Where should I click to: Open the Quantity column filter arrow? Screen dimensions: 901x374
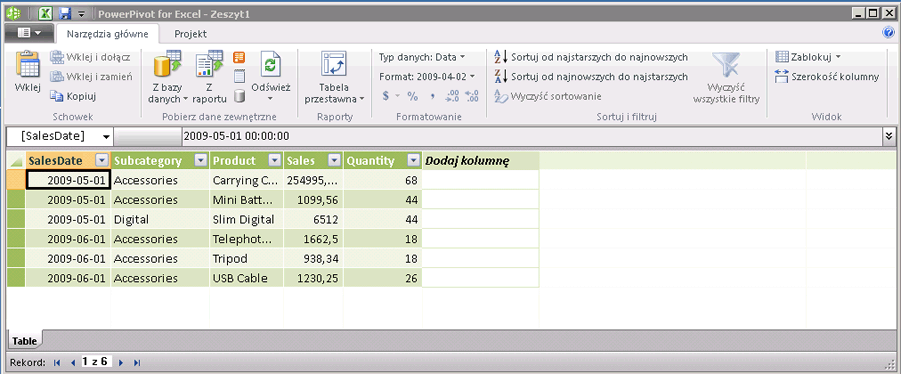coord(413,161)
